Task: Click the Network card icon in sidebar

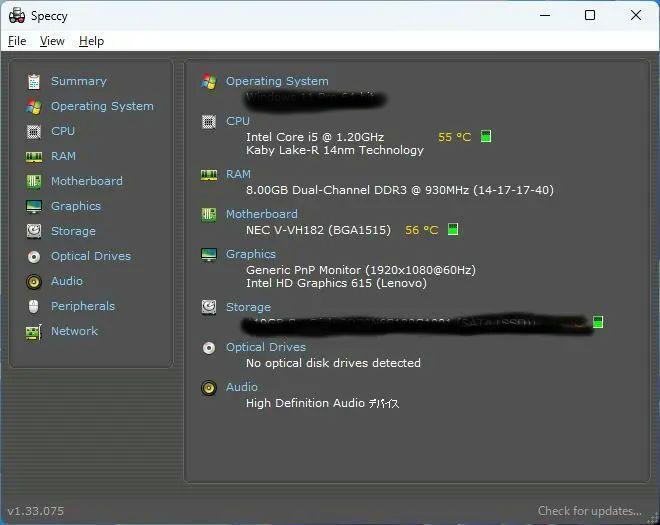Action: pos(34,332)
